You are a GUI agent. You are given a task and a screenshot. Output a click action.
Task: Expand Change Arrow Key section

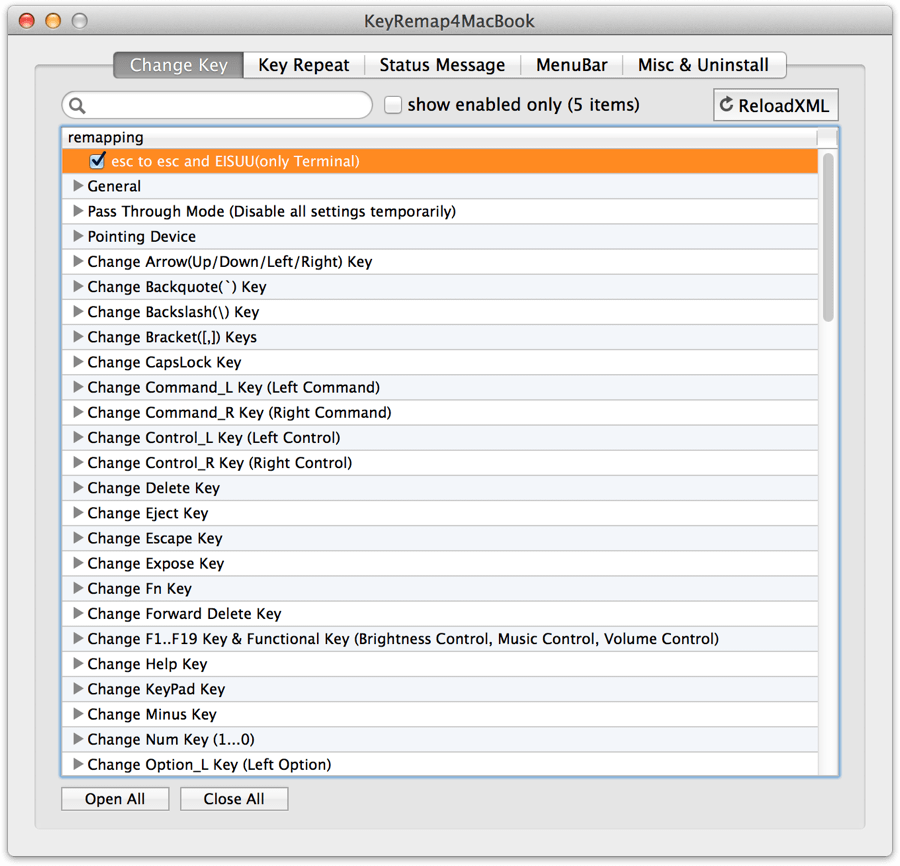(78, 262)
